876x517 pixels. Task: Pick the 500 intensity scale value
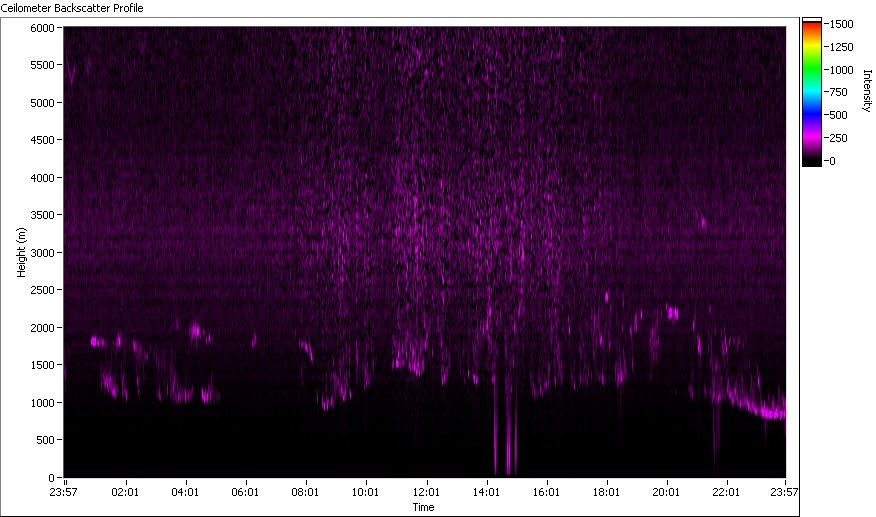839,115
